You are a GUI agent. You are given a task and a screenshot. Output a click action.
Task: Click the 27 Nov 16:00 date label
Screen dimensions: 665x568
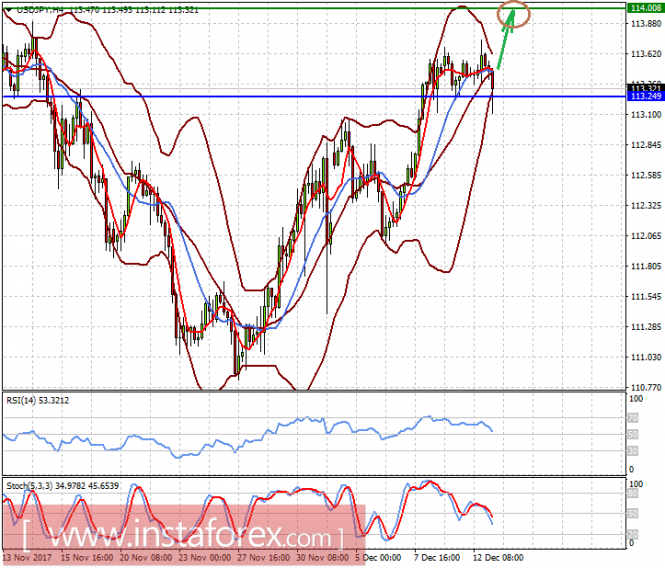pyautogui.click(x=264, y=557)
